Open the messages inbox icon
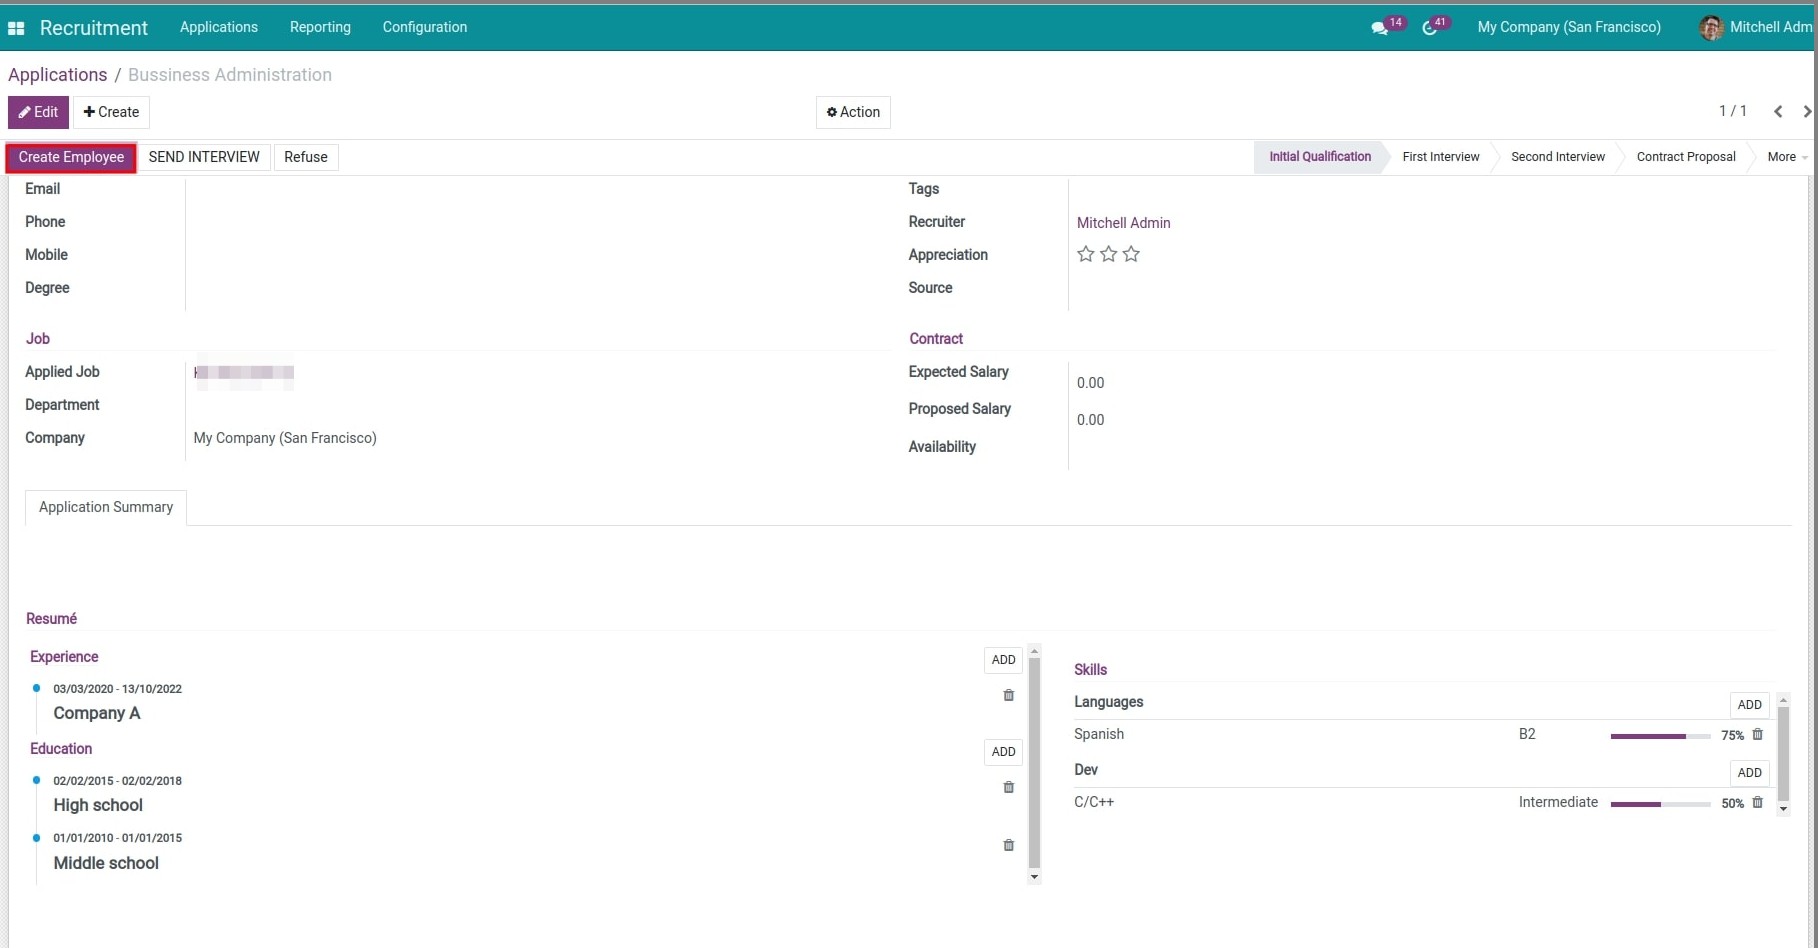 click(1380, 27)
